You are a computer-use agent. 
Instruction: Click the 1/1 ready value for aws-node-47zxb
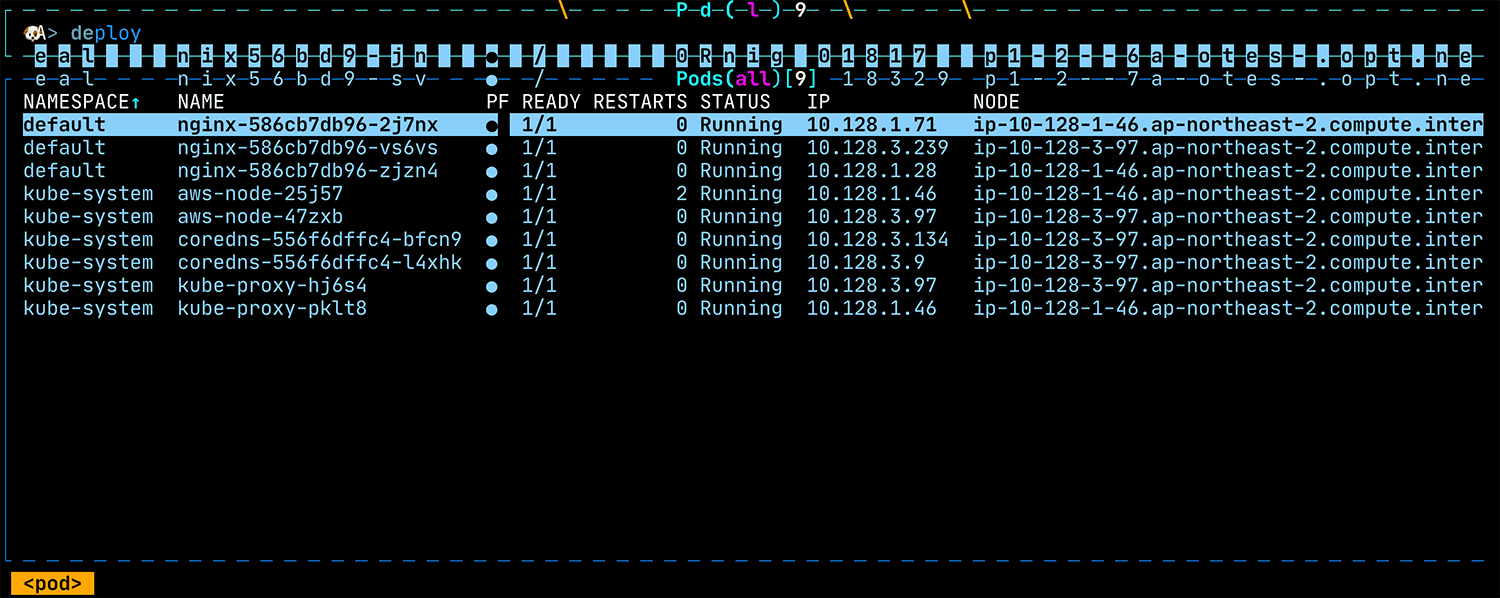point(539,217)
